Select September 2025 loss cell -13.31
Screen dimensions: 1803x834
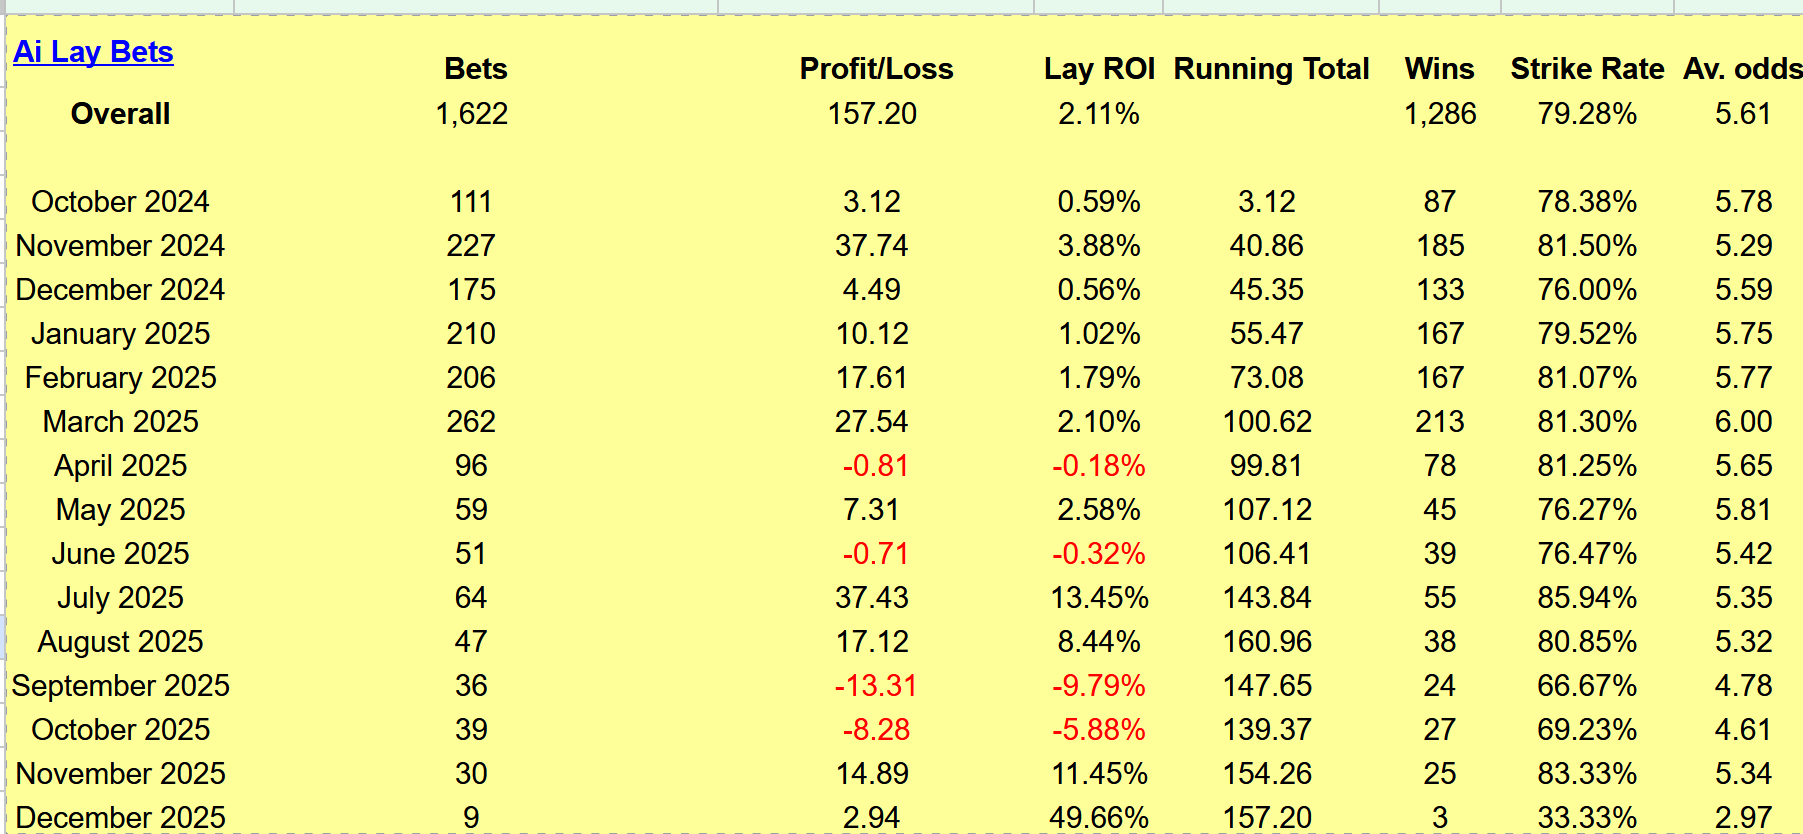875,686
